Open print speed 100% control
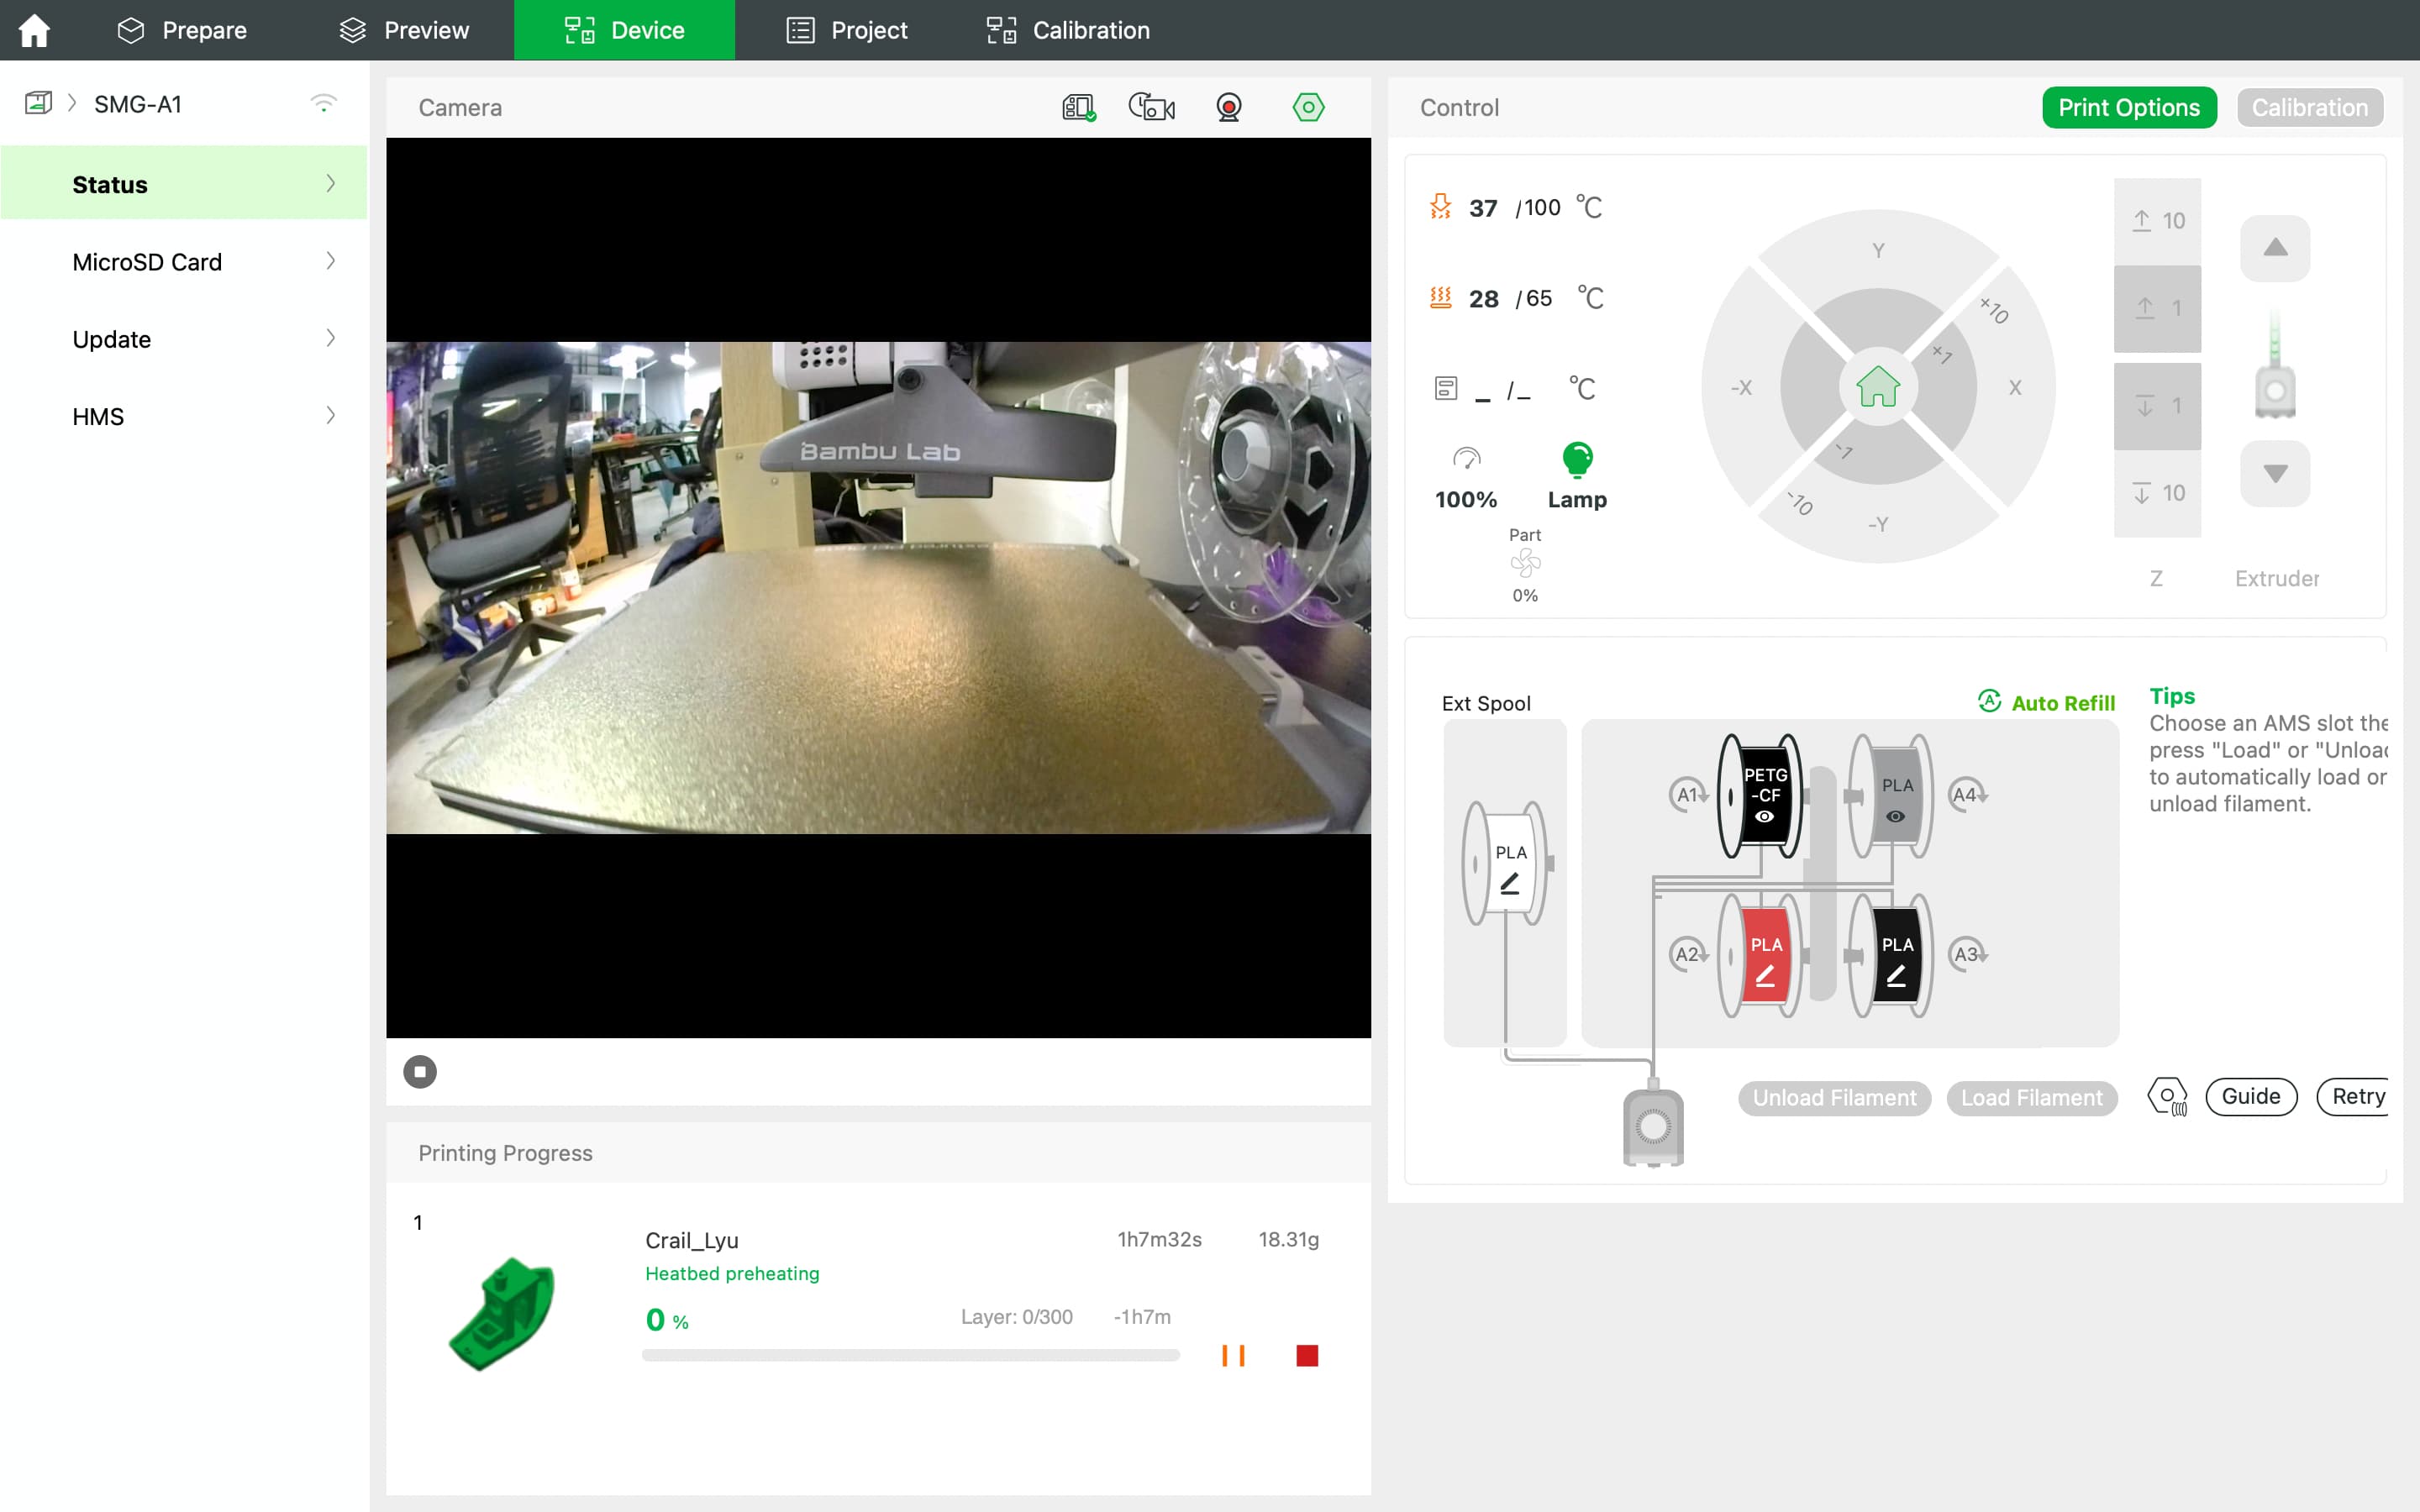 (x=1466, y=478)
